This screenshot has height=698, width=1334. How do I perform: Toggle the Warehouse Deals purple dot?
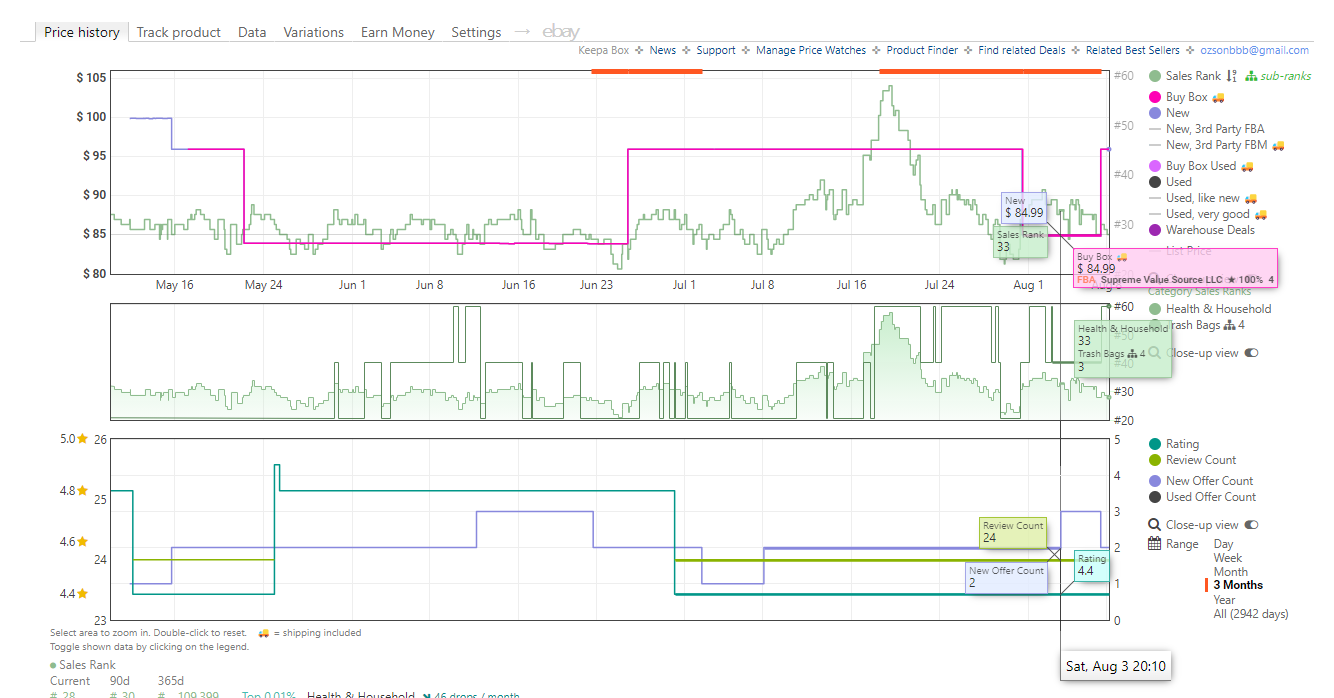click(x=1155, y=230)
